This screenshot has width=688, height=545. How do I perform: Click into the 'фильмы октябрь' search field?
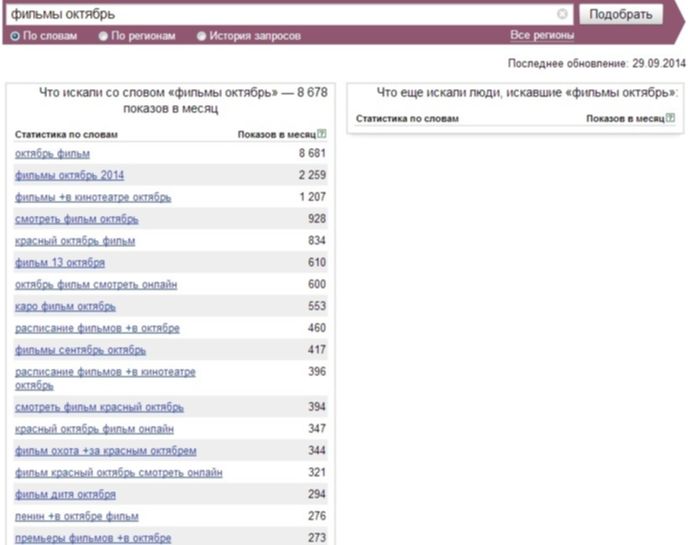pyautogui.click(x=280, y=15)
